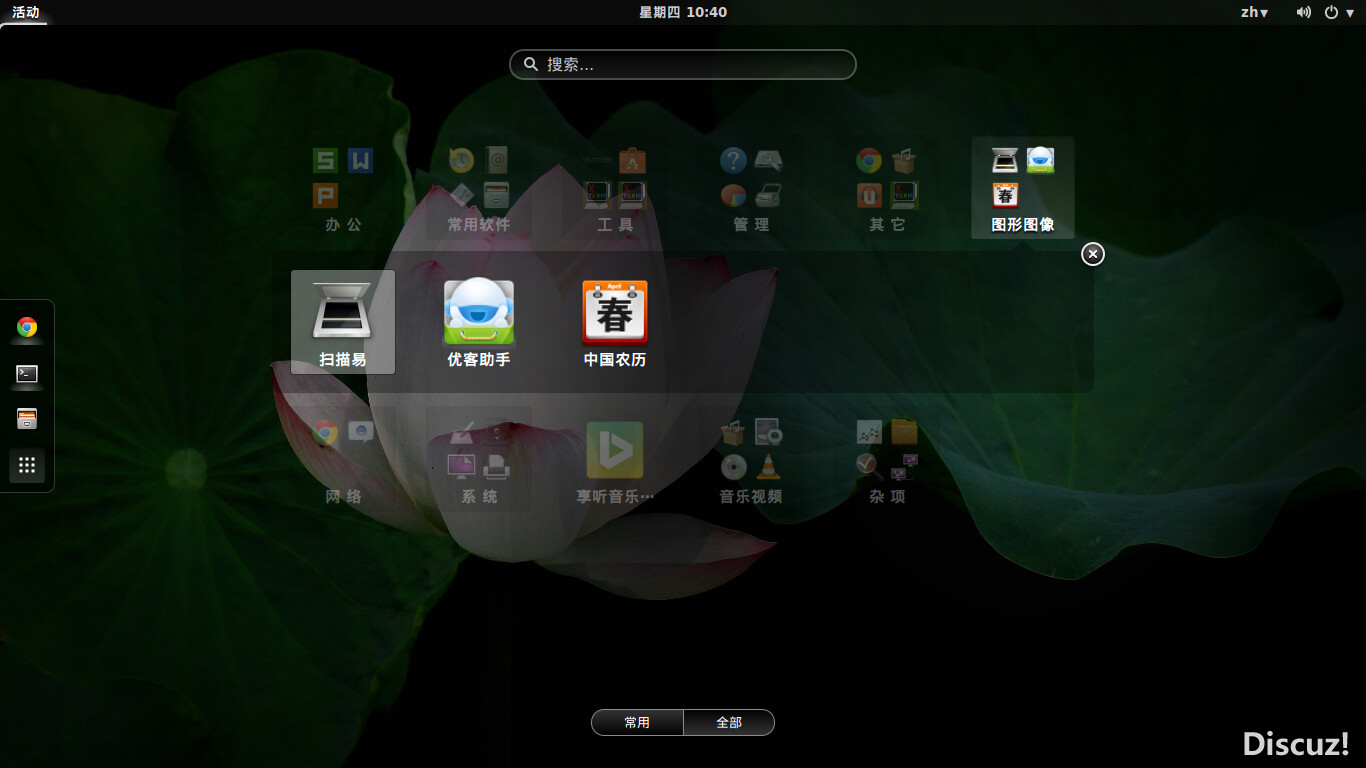The image size is (1366, 768).
Task: Switch to the 全部 all apps view
Action: pos(729,722)
